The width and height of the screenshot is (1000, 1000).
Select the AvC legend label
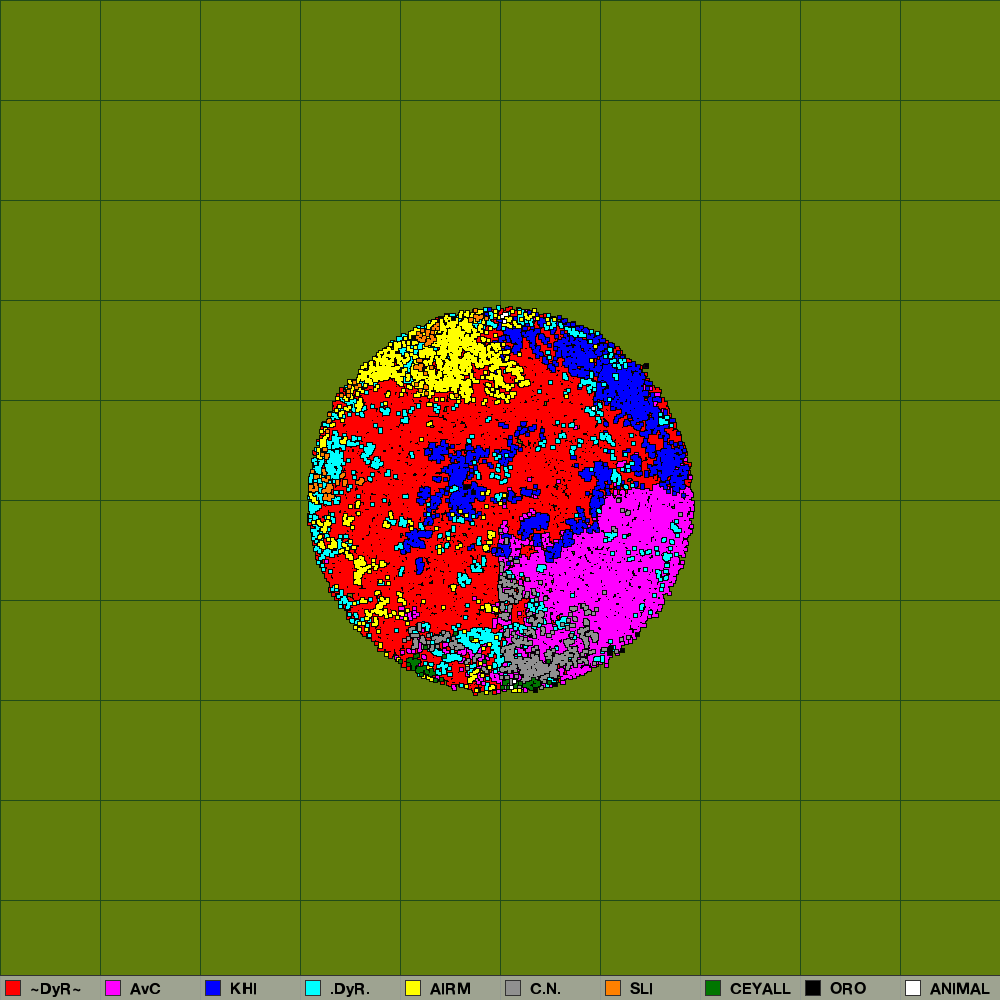[145, 989]
